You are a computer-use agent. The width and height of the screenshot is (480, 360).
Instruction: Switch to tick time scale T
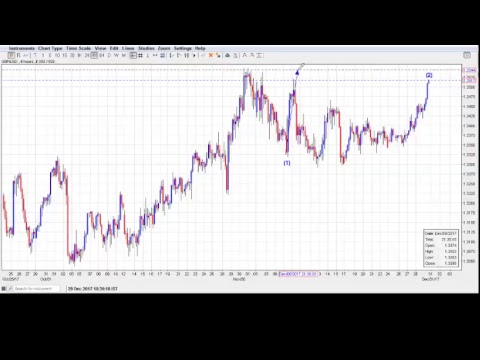(x=35, y=55)
